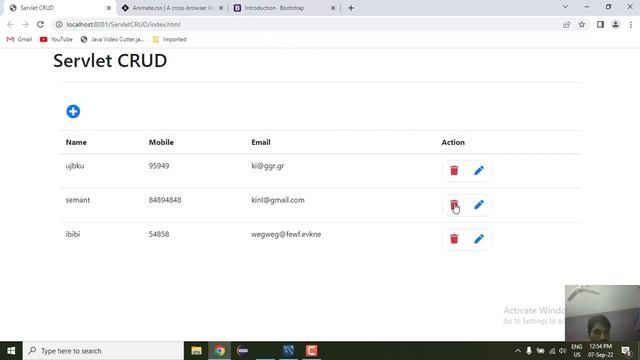Select the name cell ujbku
The height and width of the screenshot is (360, 640).
[75, 166]
